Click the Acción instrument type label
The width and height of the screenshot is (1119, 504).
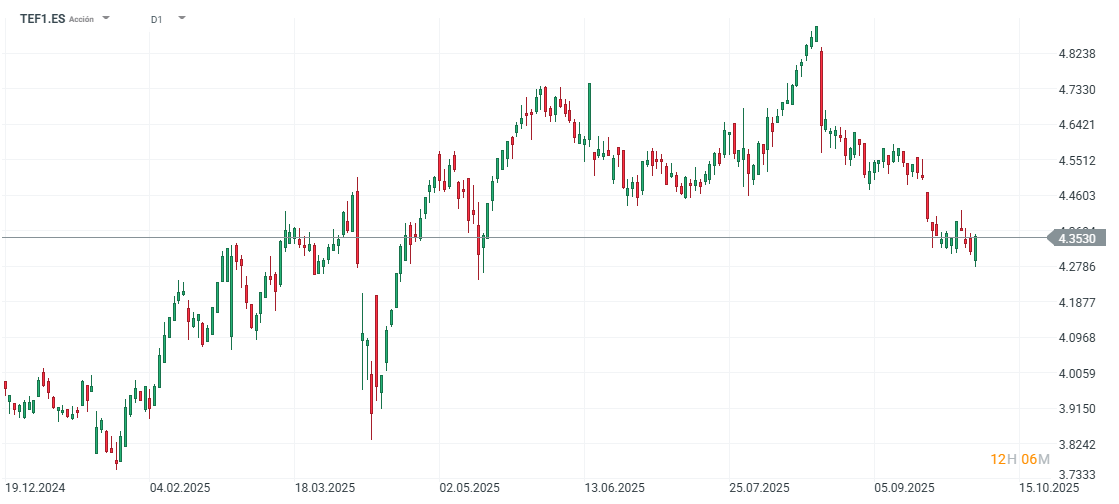[x=82, y=19]
